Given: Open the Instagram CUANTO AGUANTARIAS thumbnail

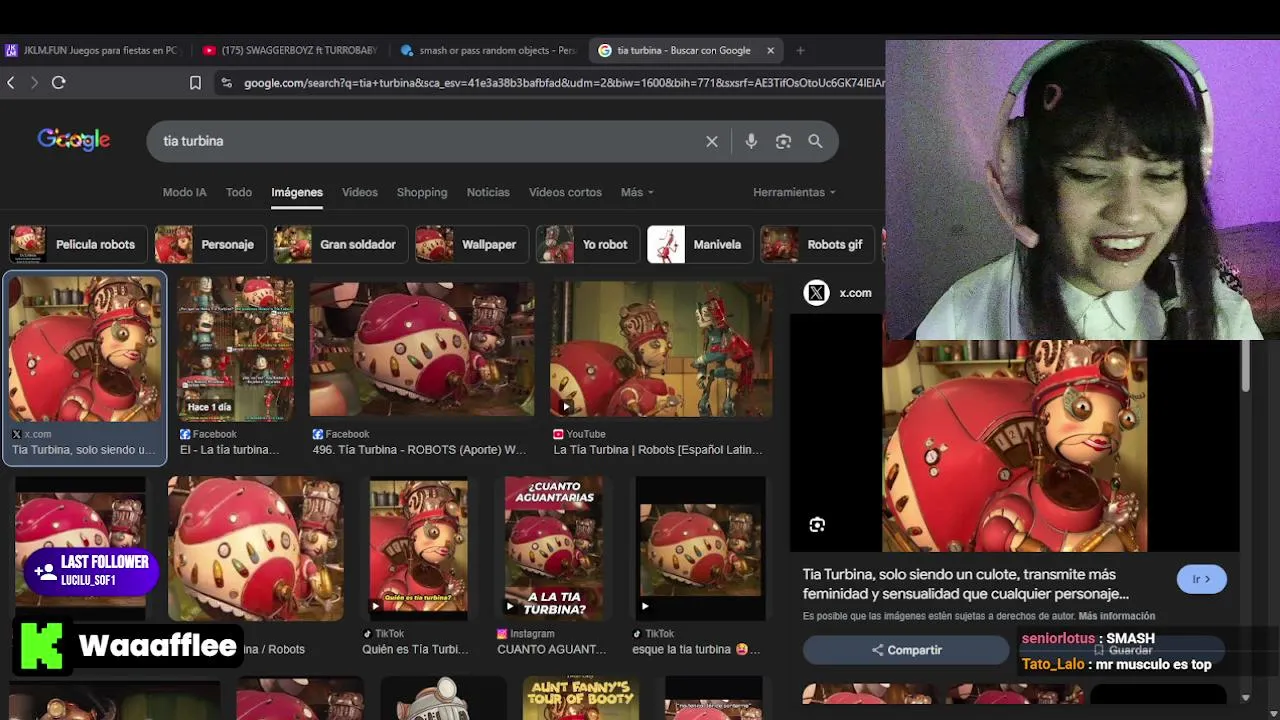Looking at the screenshot, I should point(554,548).
